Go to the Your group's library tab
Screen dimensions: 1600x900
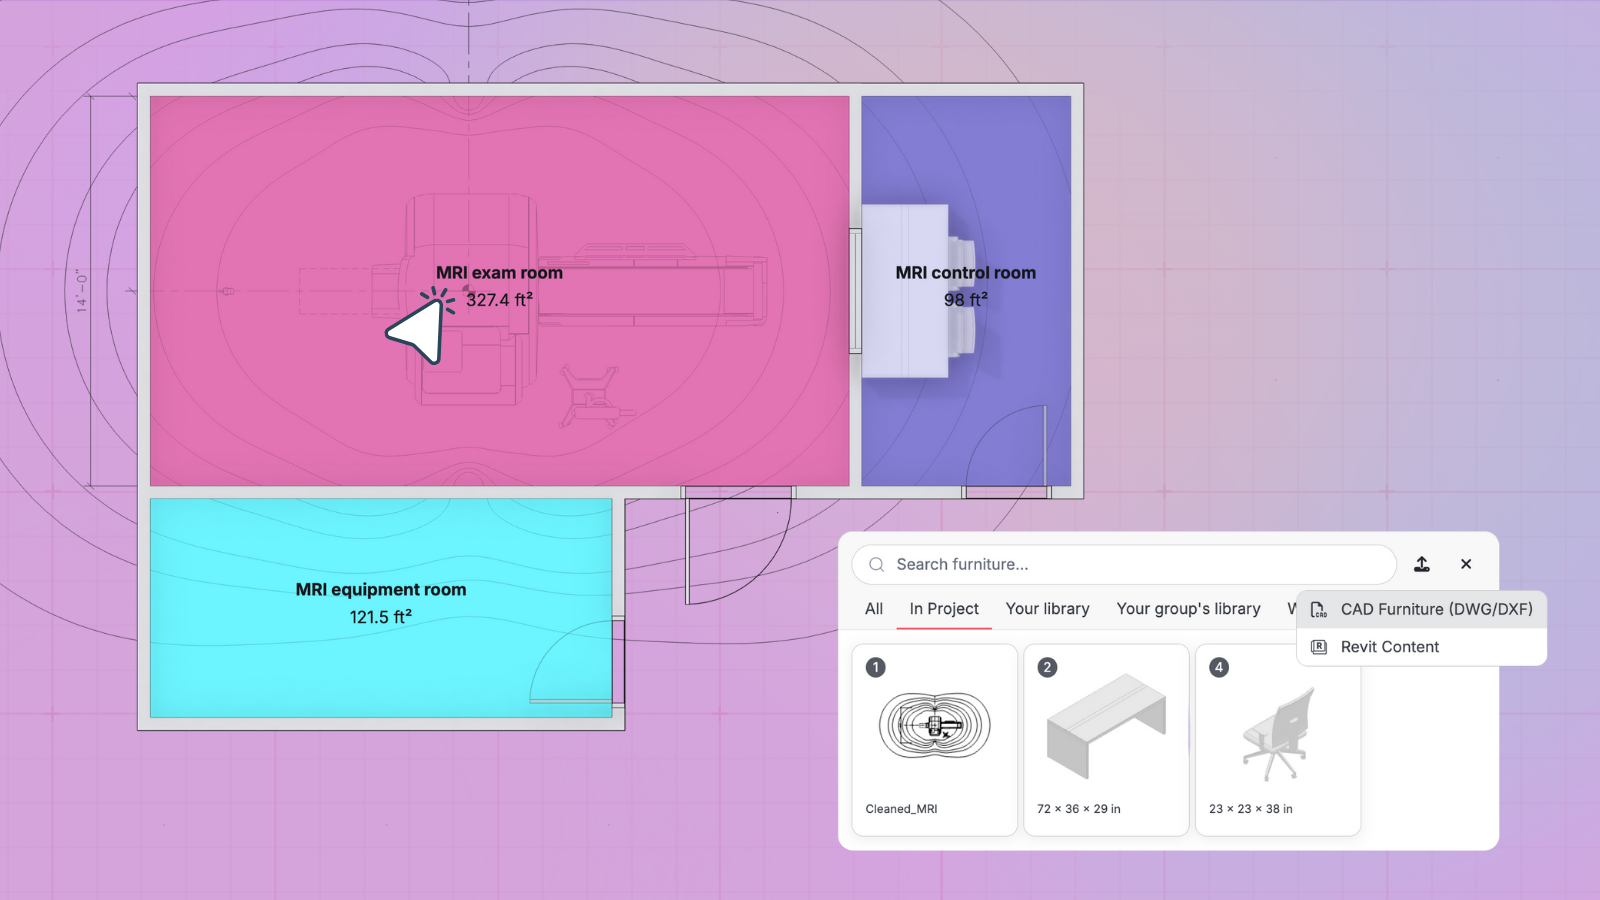tap(1188, 609)
